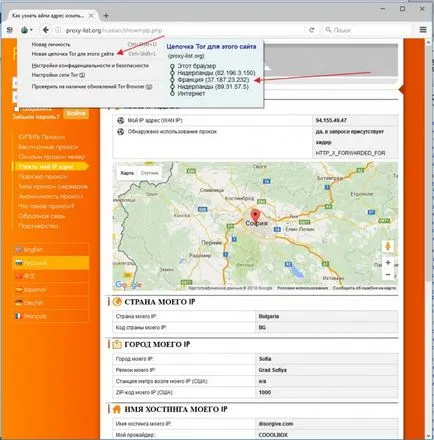Click 'Нидерланды (82.196.3.150)' circuit node

tap(216, 73)
